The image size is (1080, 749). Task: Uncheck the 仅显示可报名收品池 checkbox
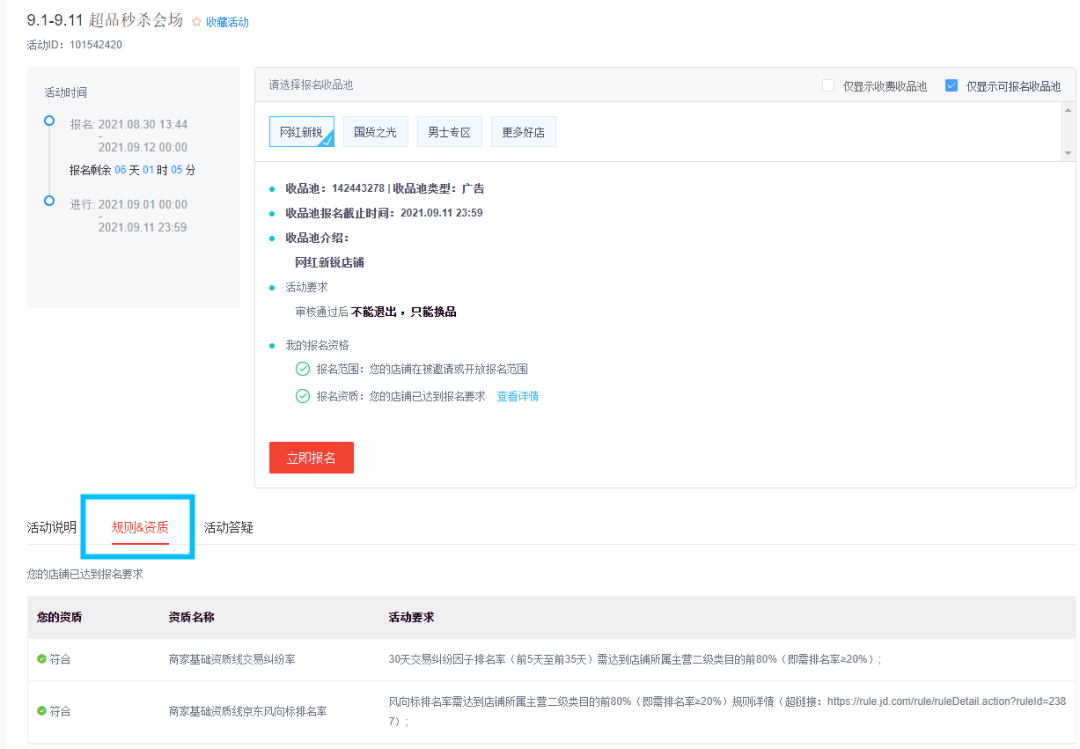(951, 86)
